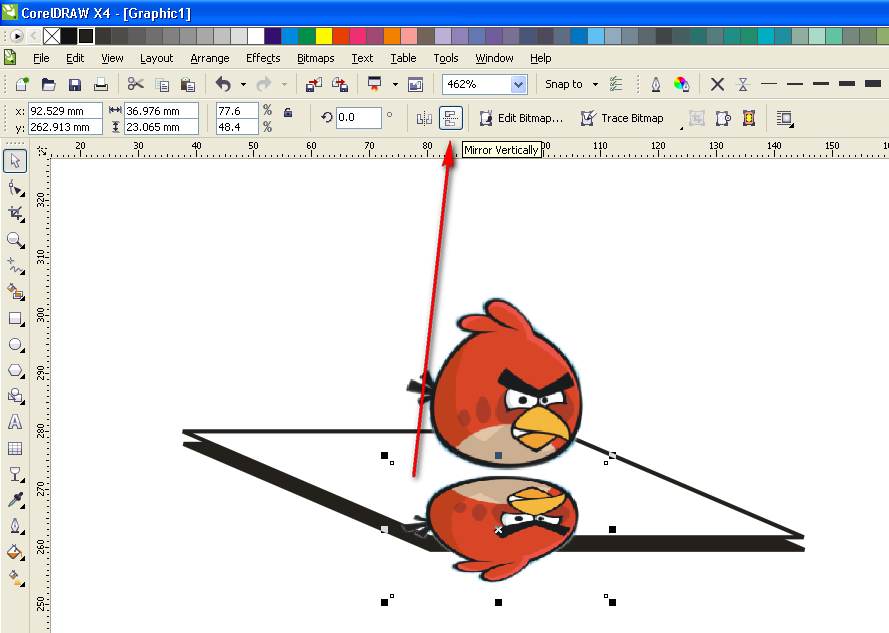Click the Edit Bitmap button
Screen dimensions: 889x633
521,118
